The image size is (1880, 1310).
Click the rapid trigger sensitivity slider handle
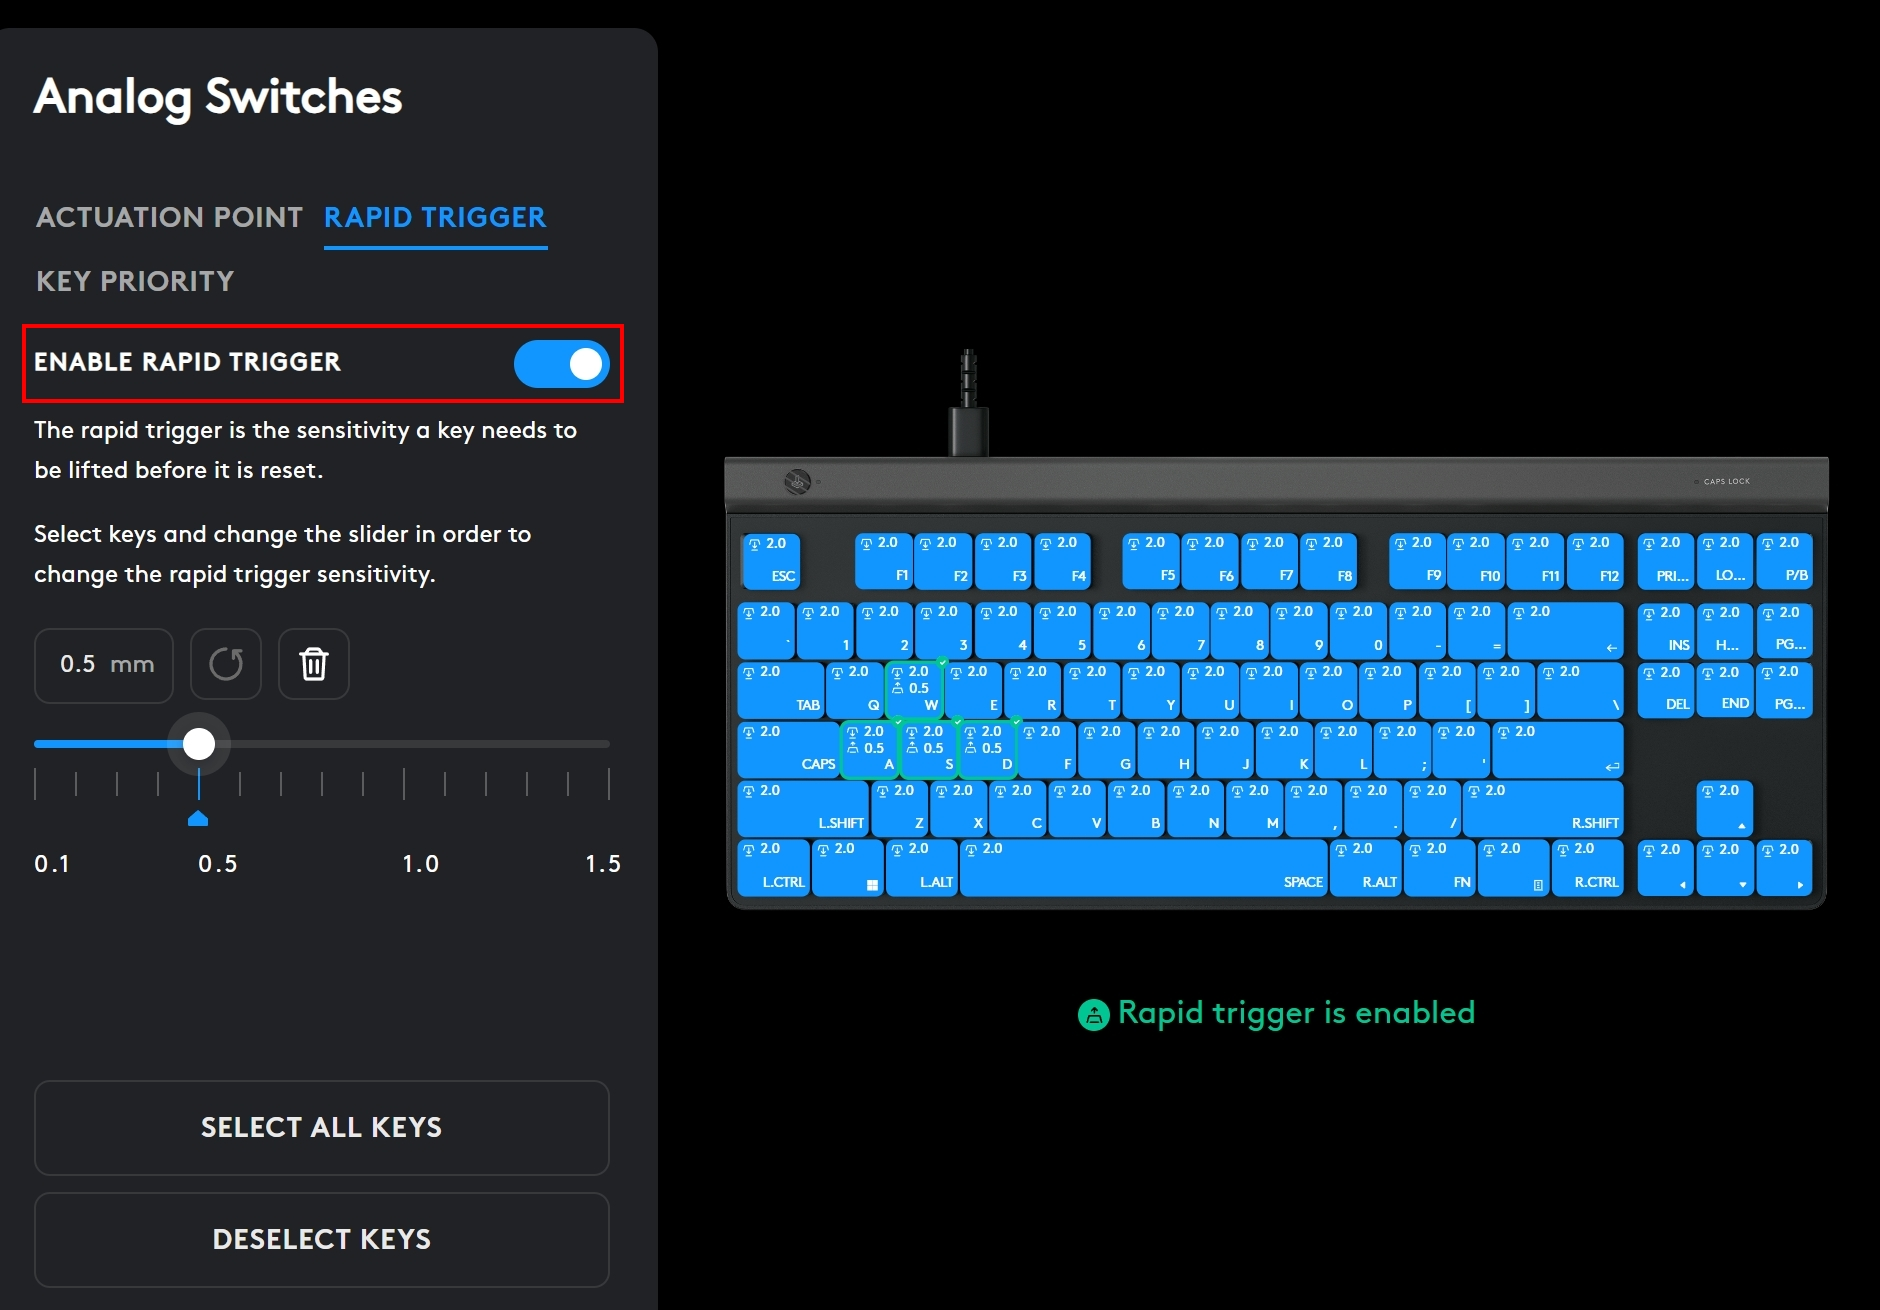click(199, 743)
